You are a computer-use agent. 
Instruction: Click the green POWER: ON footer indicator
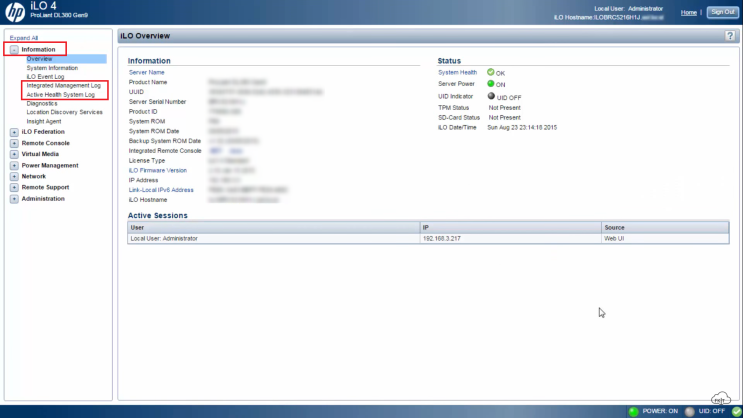point(634,411)
